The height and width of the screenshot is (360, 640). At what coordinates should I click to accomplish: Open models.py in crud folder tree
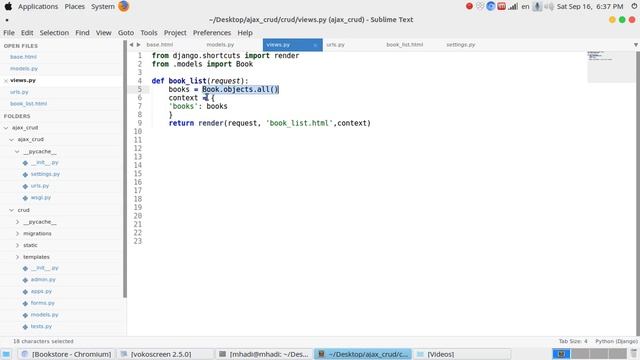point(44,315)
